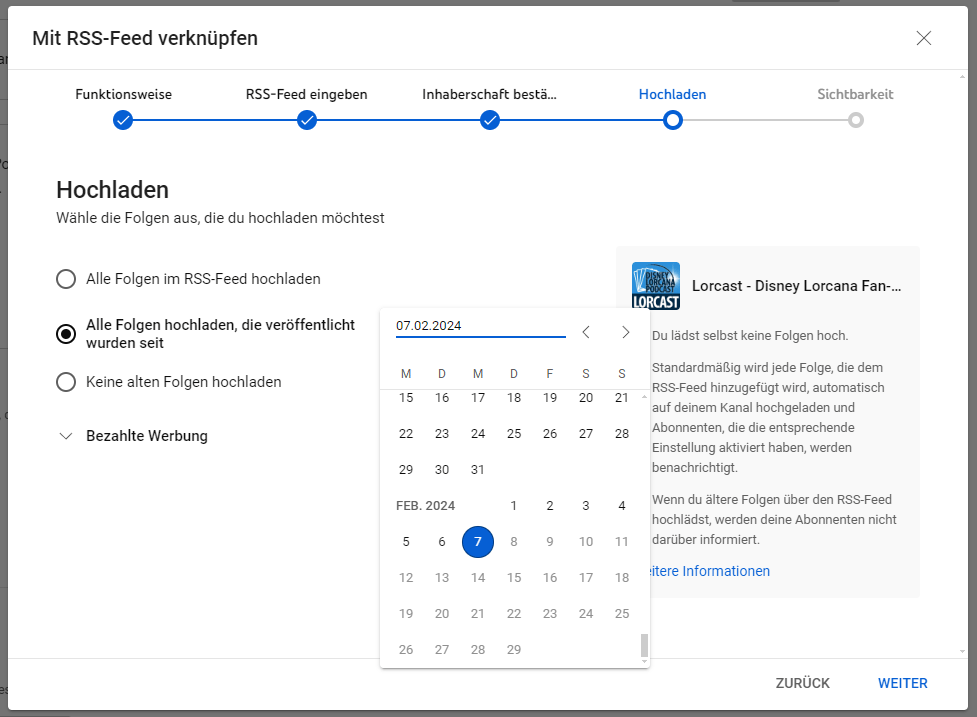This screenshot has width=977, height=717.
Task: Click the Funktionsweise step checkmark icon
Action: tap(123, 120)
